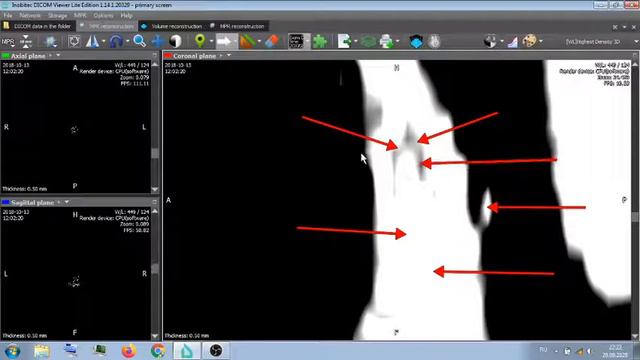This screenshot has width=640, height=360.
Task: Select the white arrow annotation tool
Action: pyautogui.click(x=224, y=41)
